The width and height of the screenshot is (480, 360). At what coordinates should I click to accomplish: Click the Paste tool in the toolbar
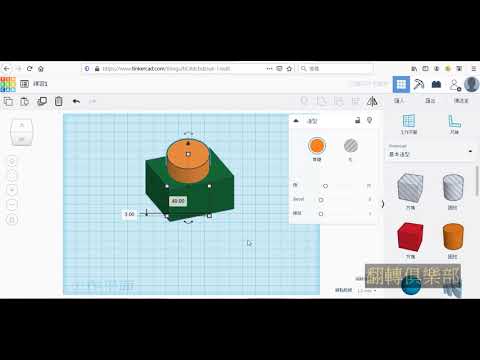pos(25,101)
